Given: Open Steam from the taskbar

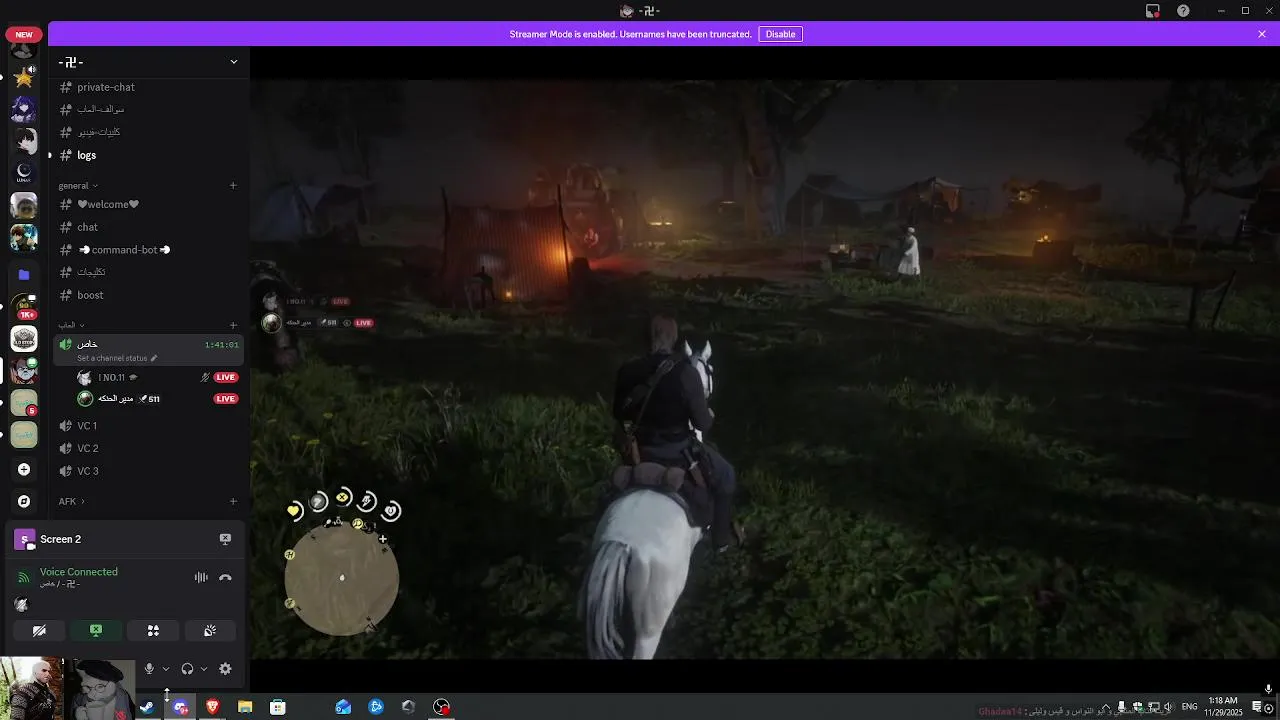Looking at the screenshot, I should 147,707.
